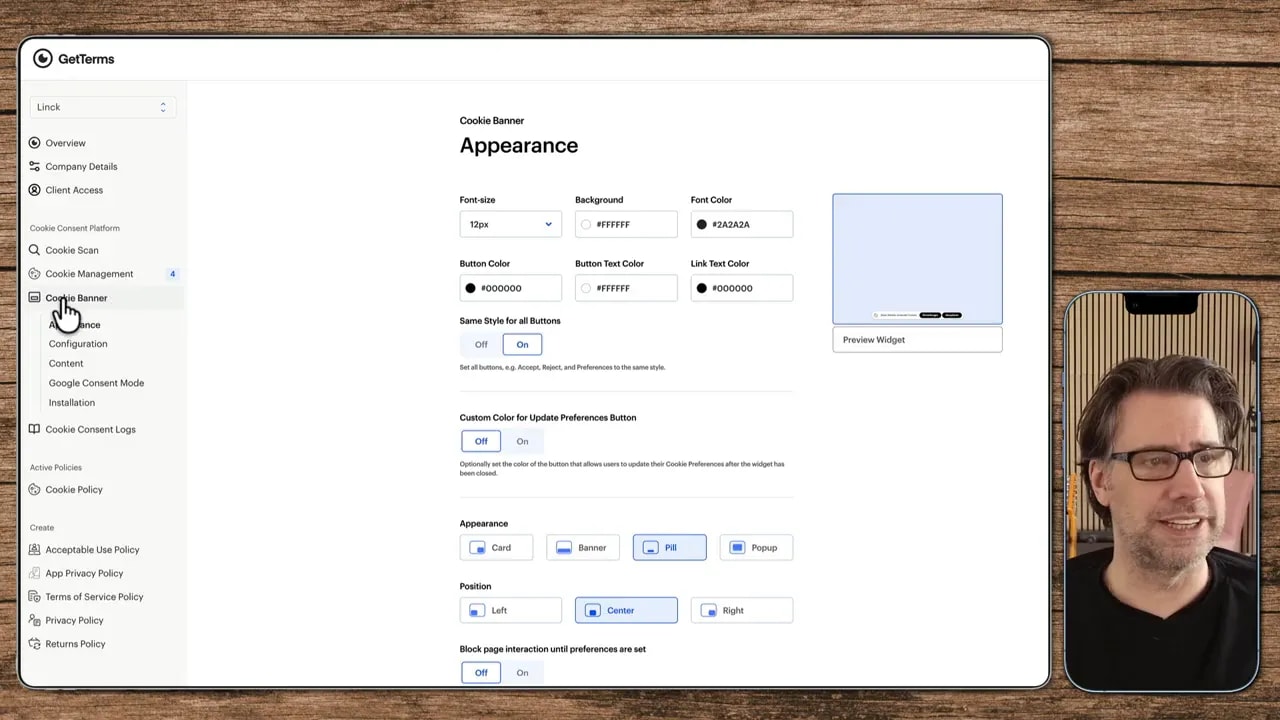Screen dimensions: 1280x720
Task: Turn on Block page interaction until preferences set
Action: coord(522,672)
